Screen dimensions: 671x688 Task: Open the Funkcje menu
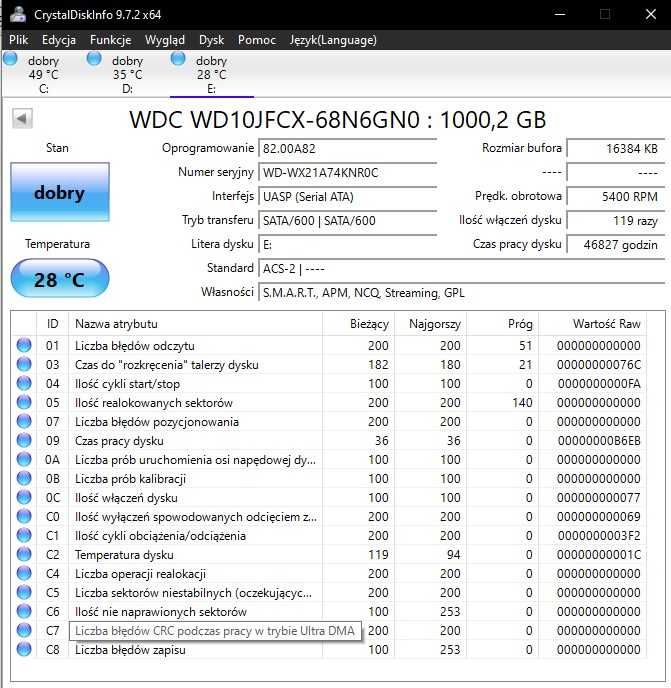click(111, 40)
